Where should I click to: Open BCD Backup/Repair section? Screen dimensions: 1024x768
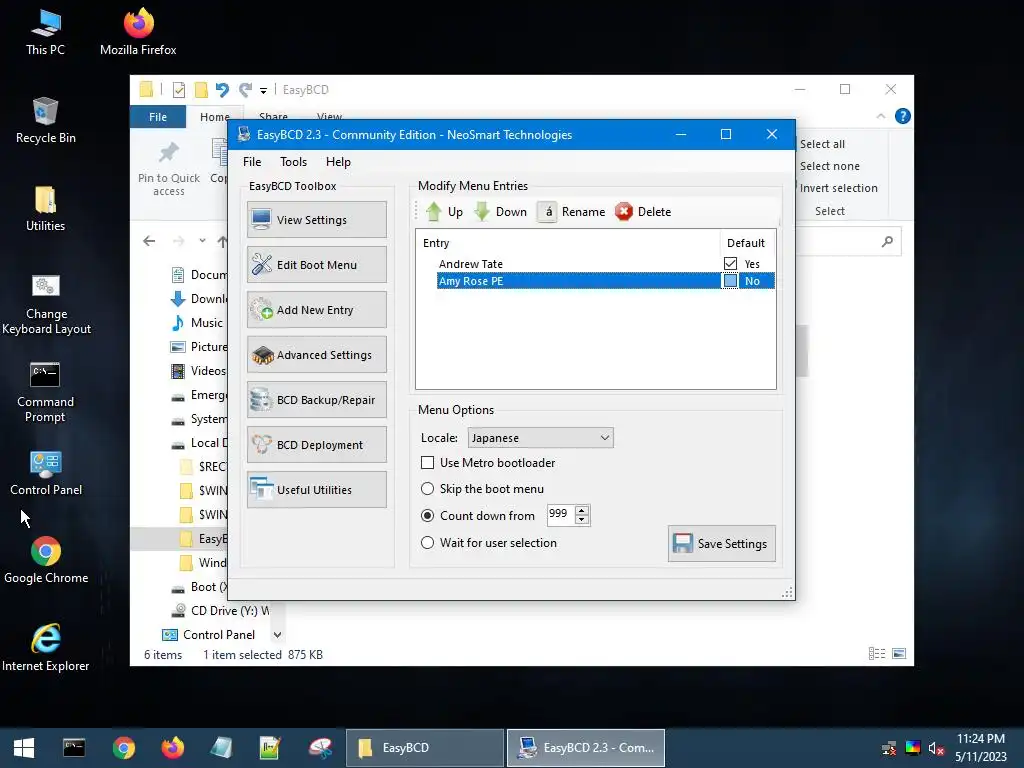point(317,400)
